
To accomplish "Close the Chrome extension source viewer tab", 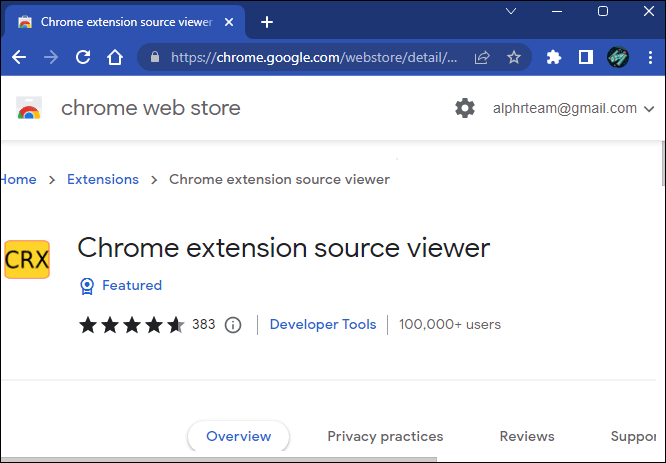I will [229, 22].
